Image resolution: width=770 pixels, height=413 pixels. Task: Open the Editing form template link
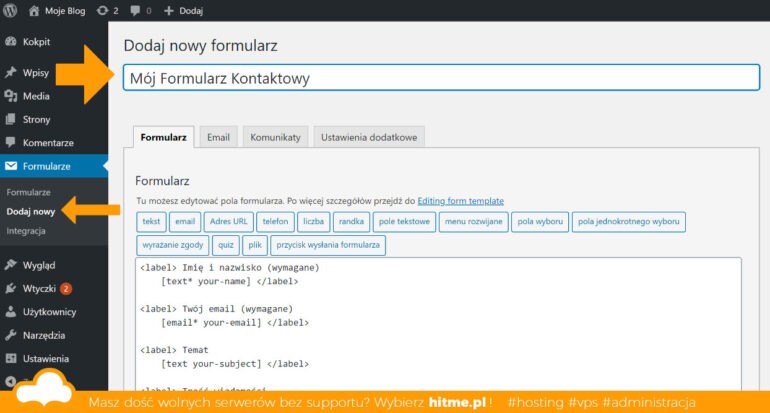pyautogui.click(x=461, y=201)
